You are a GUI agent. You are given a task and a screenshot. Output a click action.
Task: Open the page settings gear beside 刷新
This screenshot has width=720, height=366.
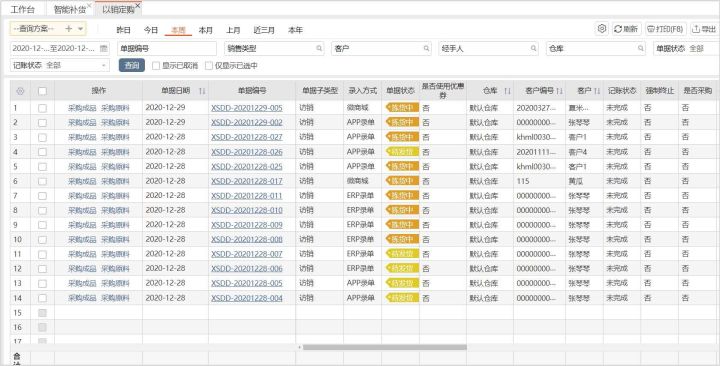[x=602, y=29]
